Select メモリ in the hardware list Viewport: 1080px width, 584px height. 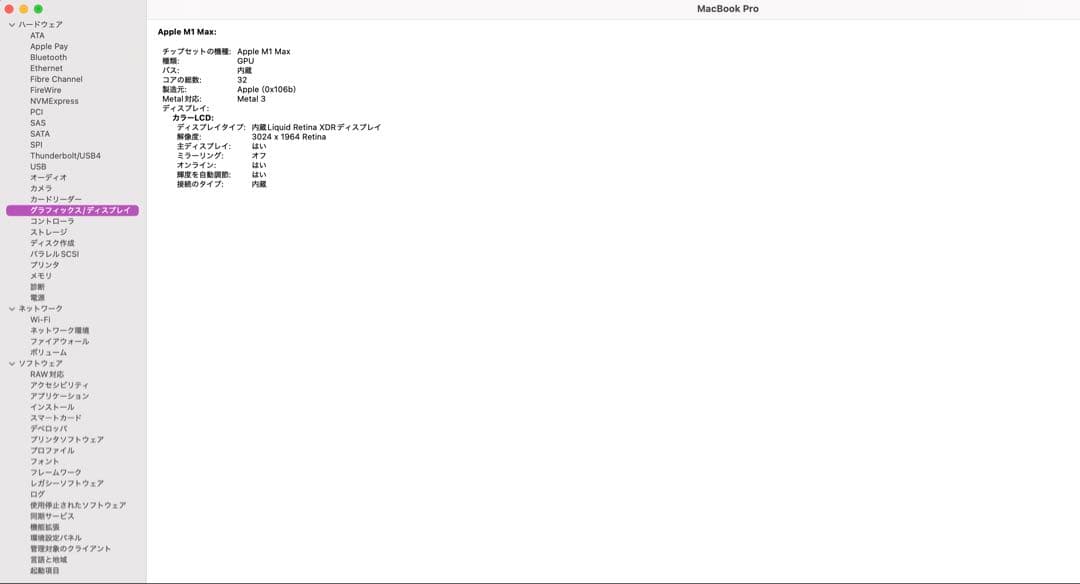(x=41, y=276)
